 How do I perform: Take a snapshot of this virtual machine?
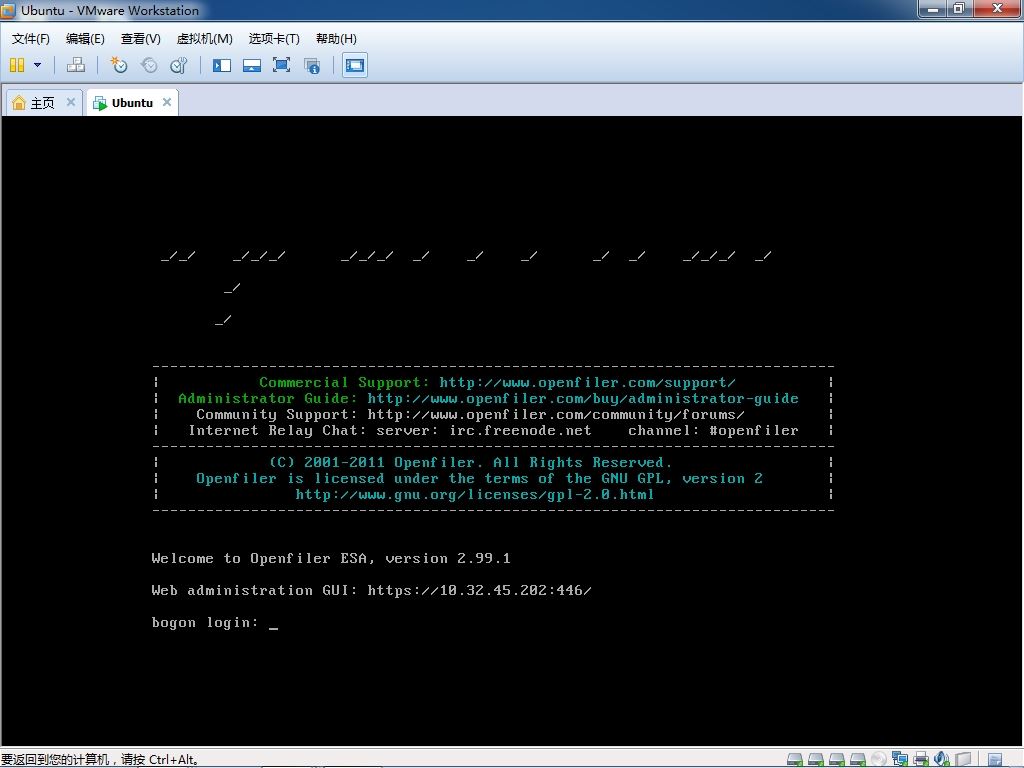tap(118, 65)
